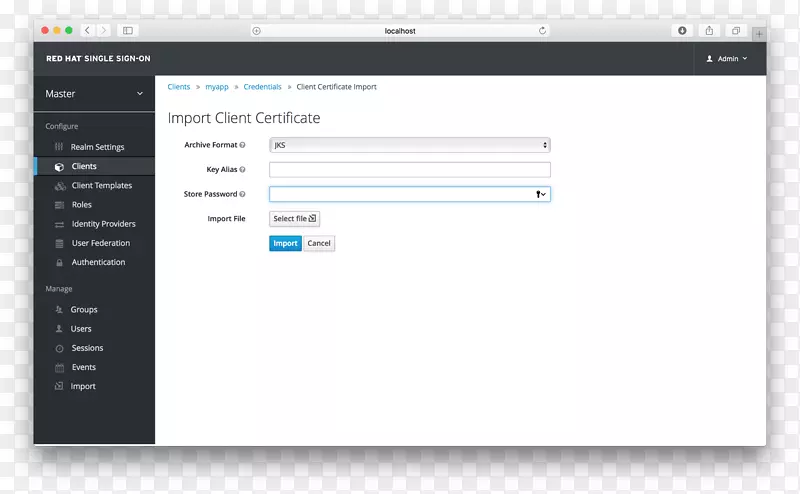
Task: Click the Roles list icon
Action: tap(59, 205)
